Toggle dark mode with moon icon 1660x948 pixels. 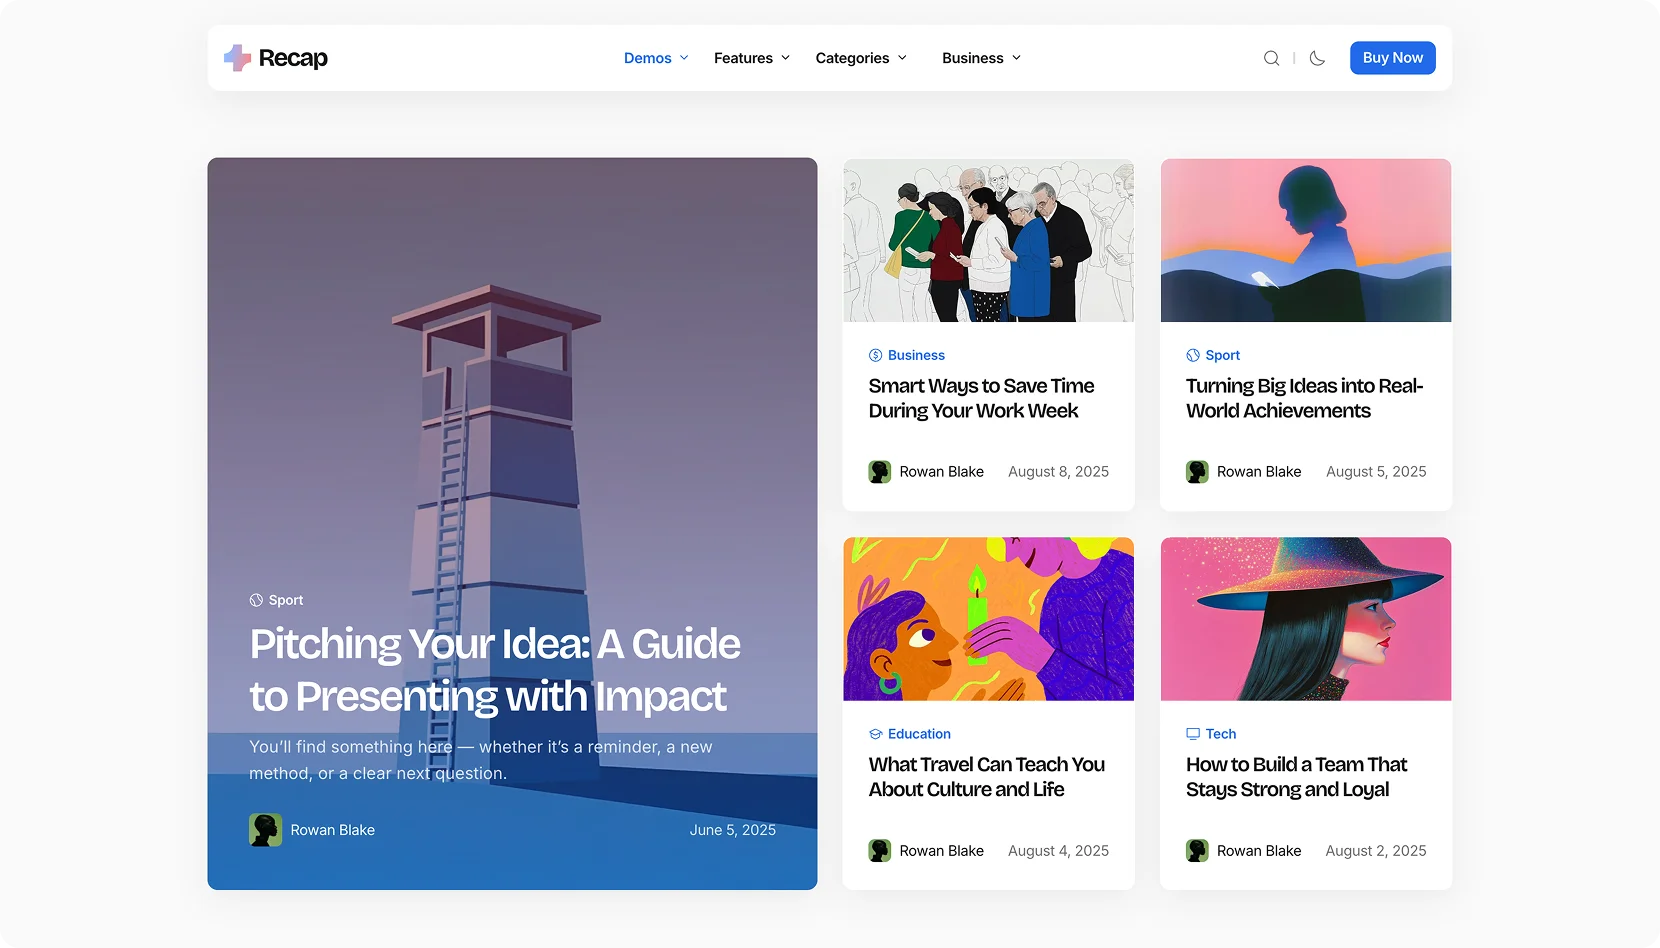[x=1317, y=58]
